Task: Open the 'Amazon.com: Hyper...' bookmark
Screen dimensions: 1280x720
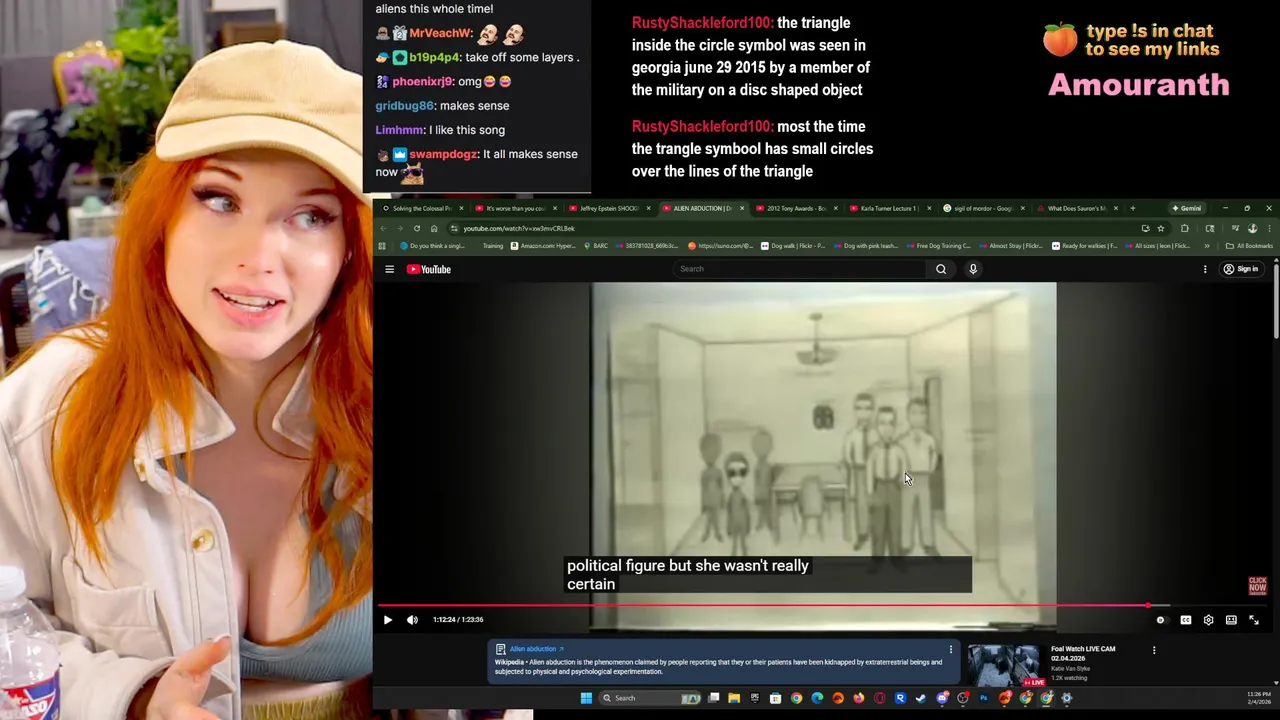Action: [543, 246]
